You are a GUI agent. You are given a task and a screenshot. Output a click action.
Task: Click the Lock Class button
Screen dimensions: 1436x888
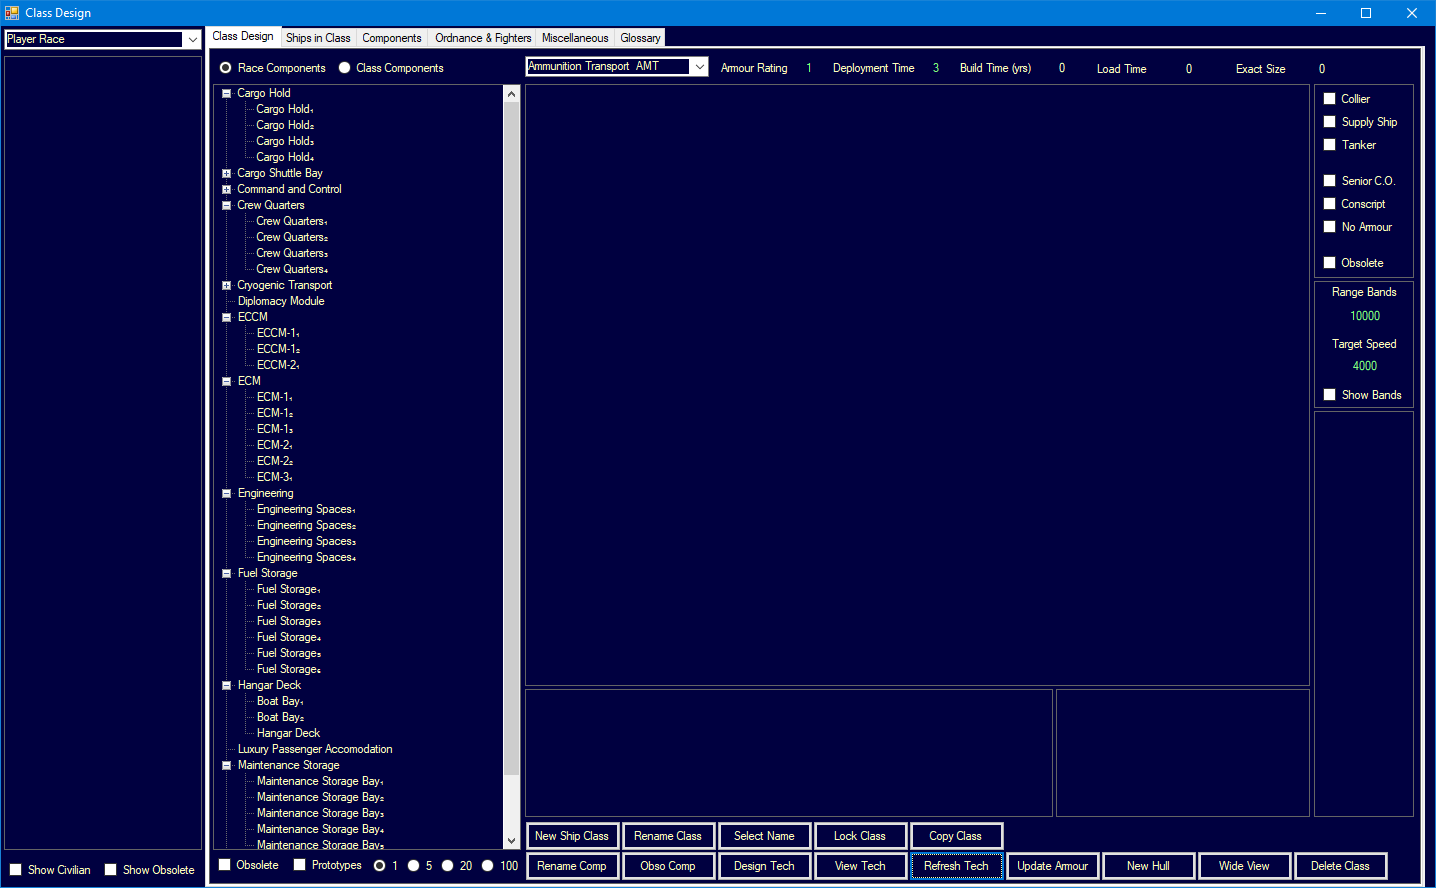(860, 836)
